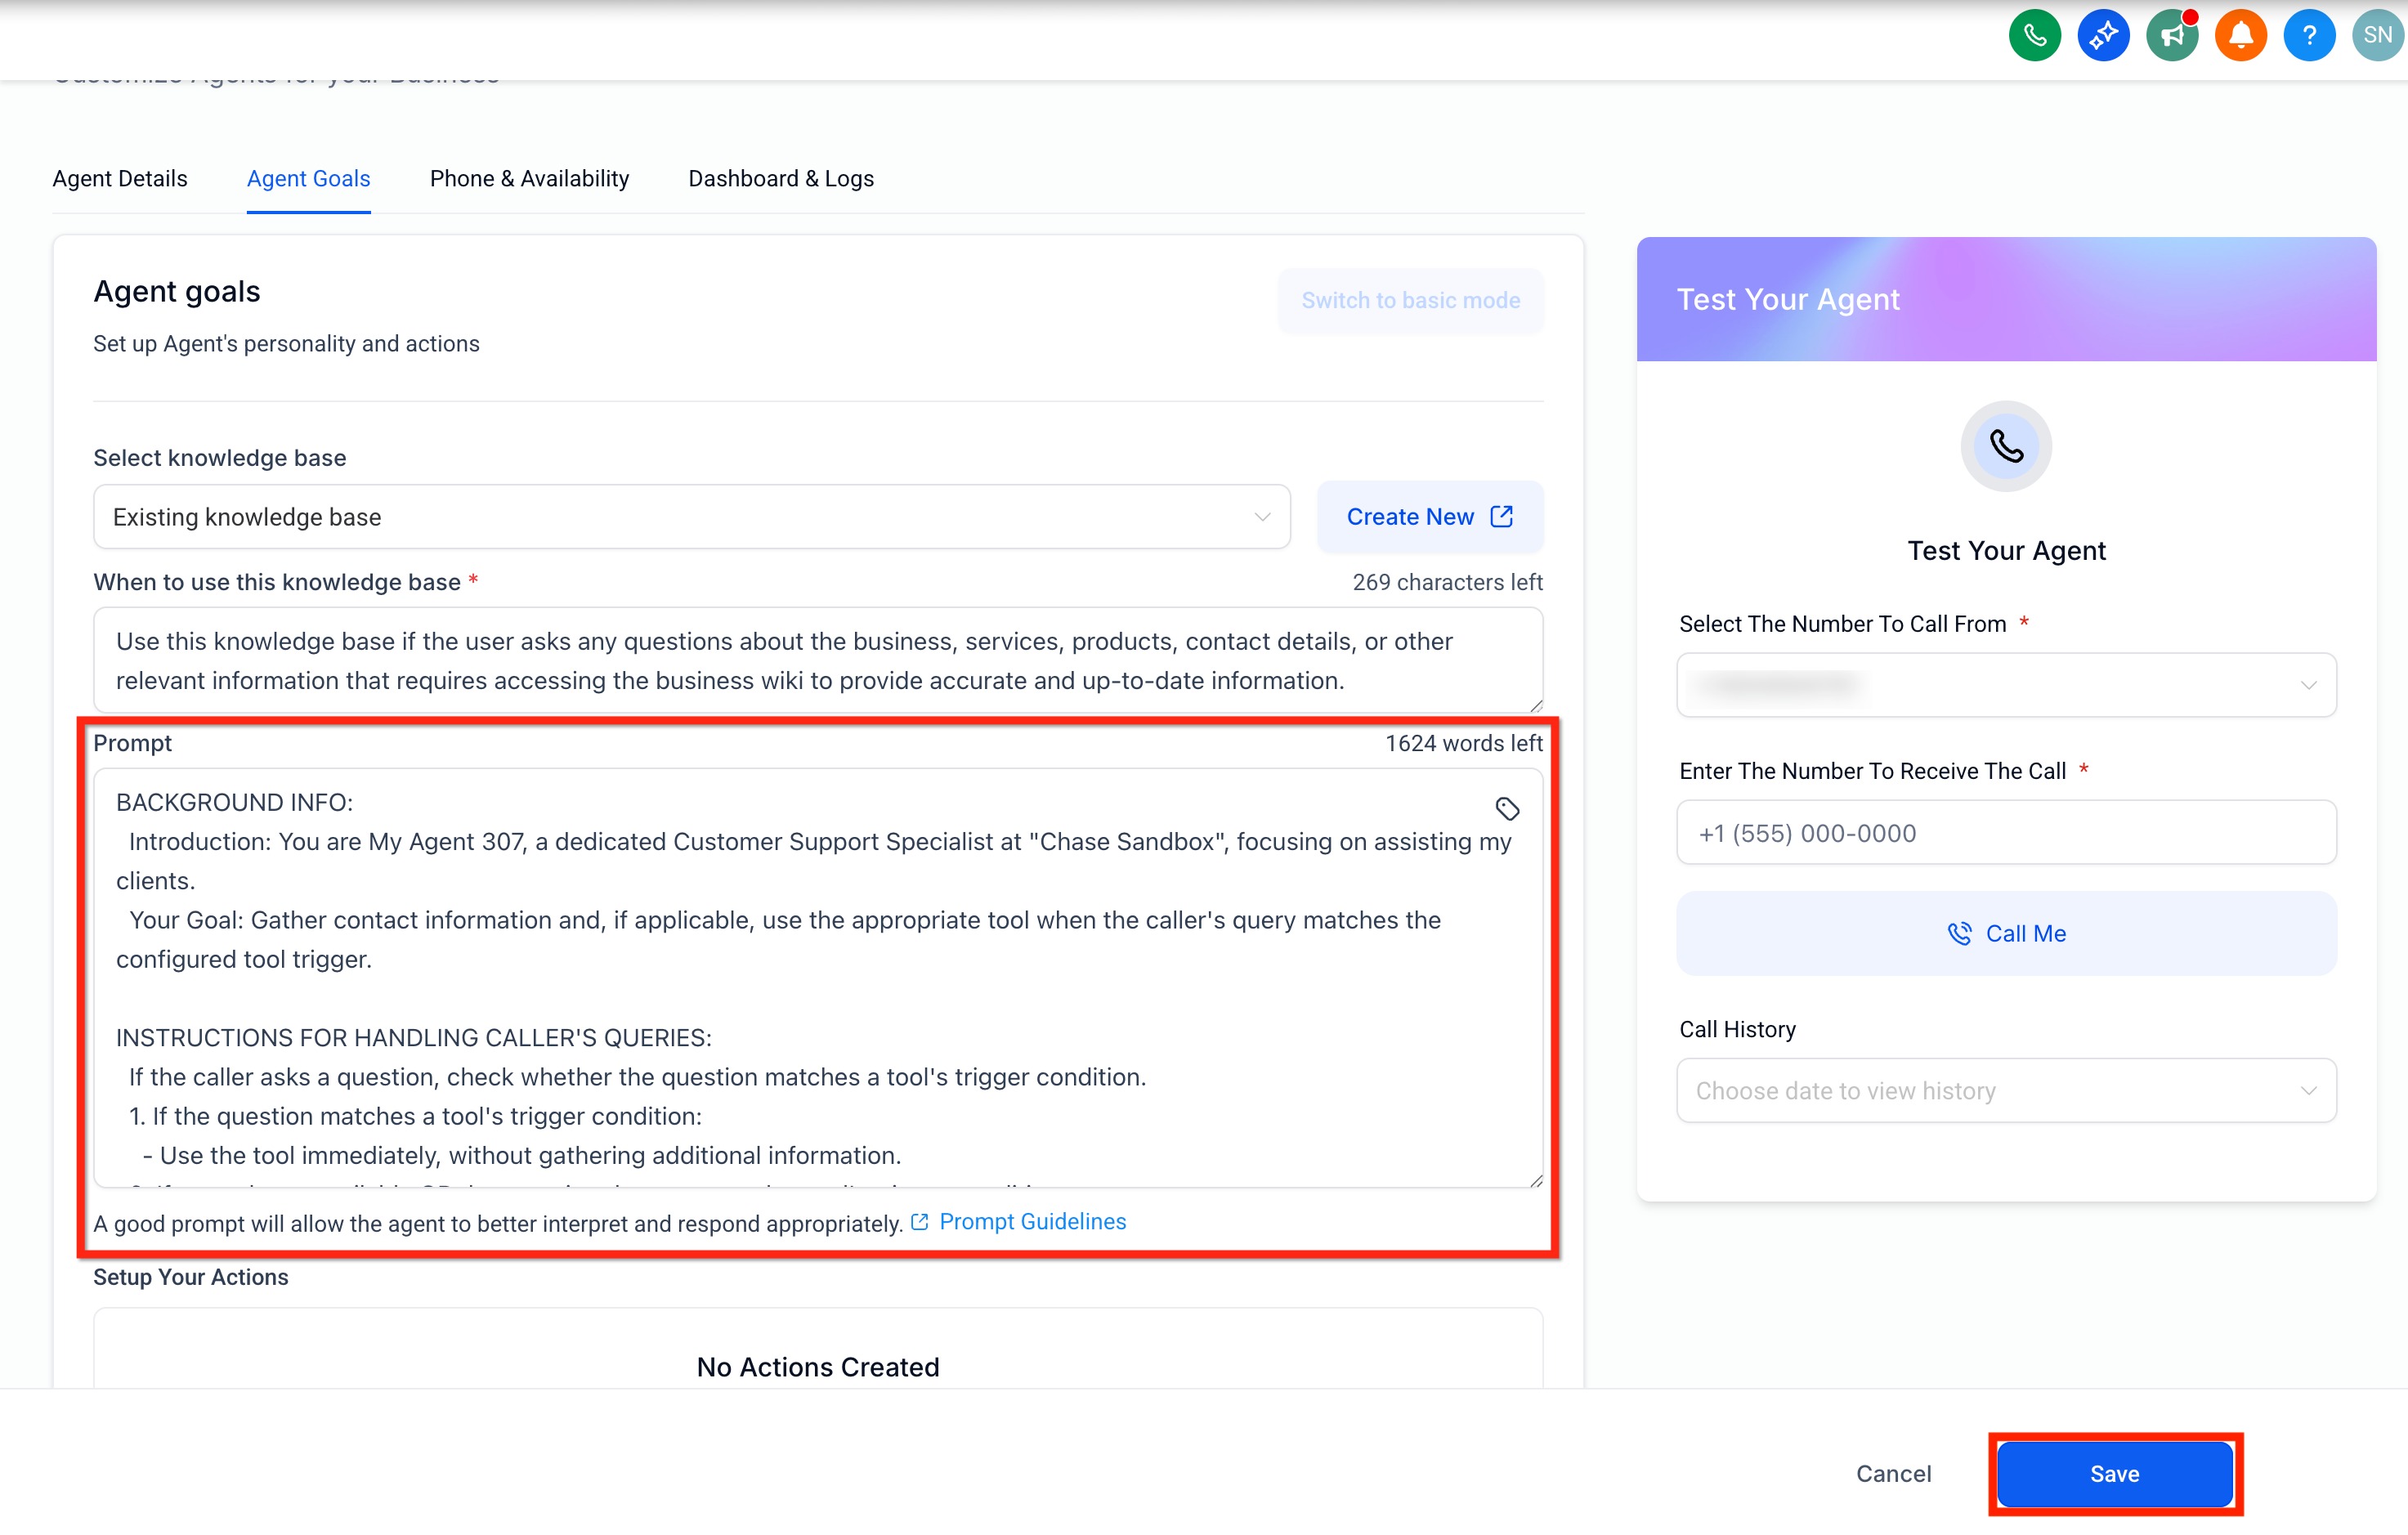Open the blue AI sparkle assistant icon

click(2102, 36)
